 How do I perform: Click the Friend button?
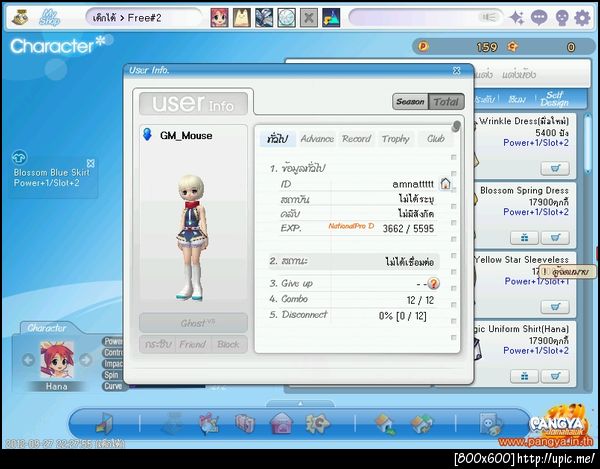click(x=192, y=344)
